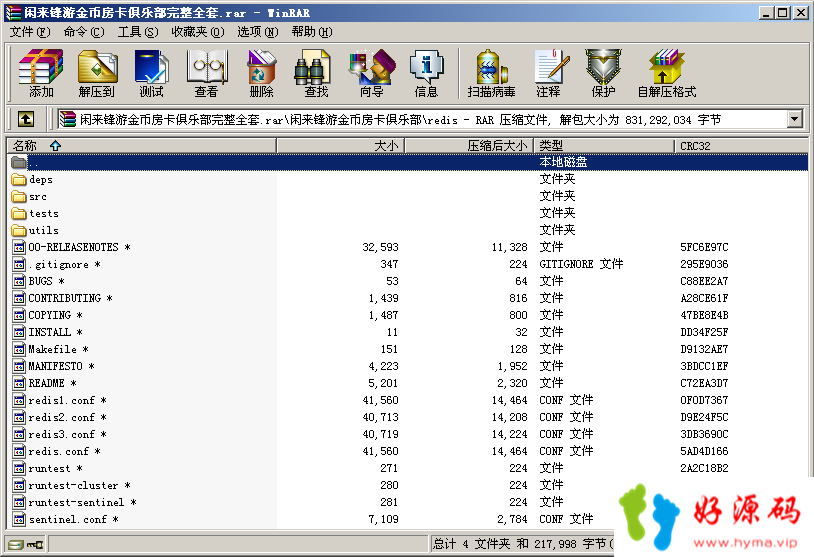
Task: Click the Scan Virus (扫描病毒) icon
Action: [x=491, y=73]
